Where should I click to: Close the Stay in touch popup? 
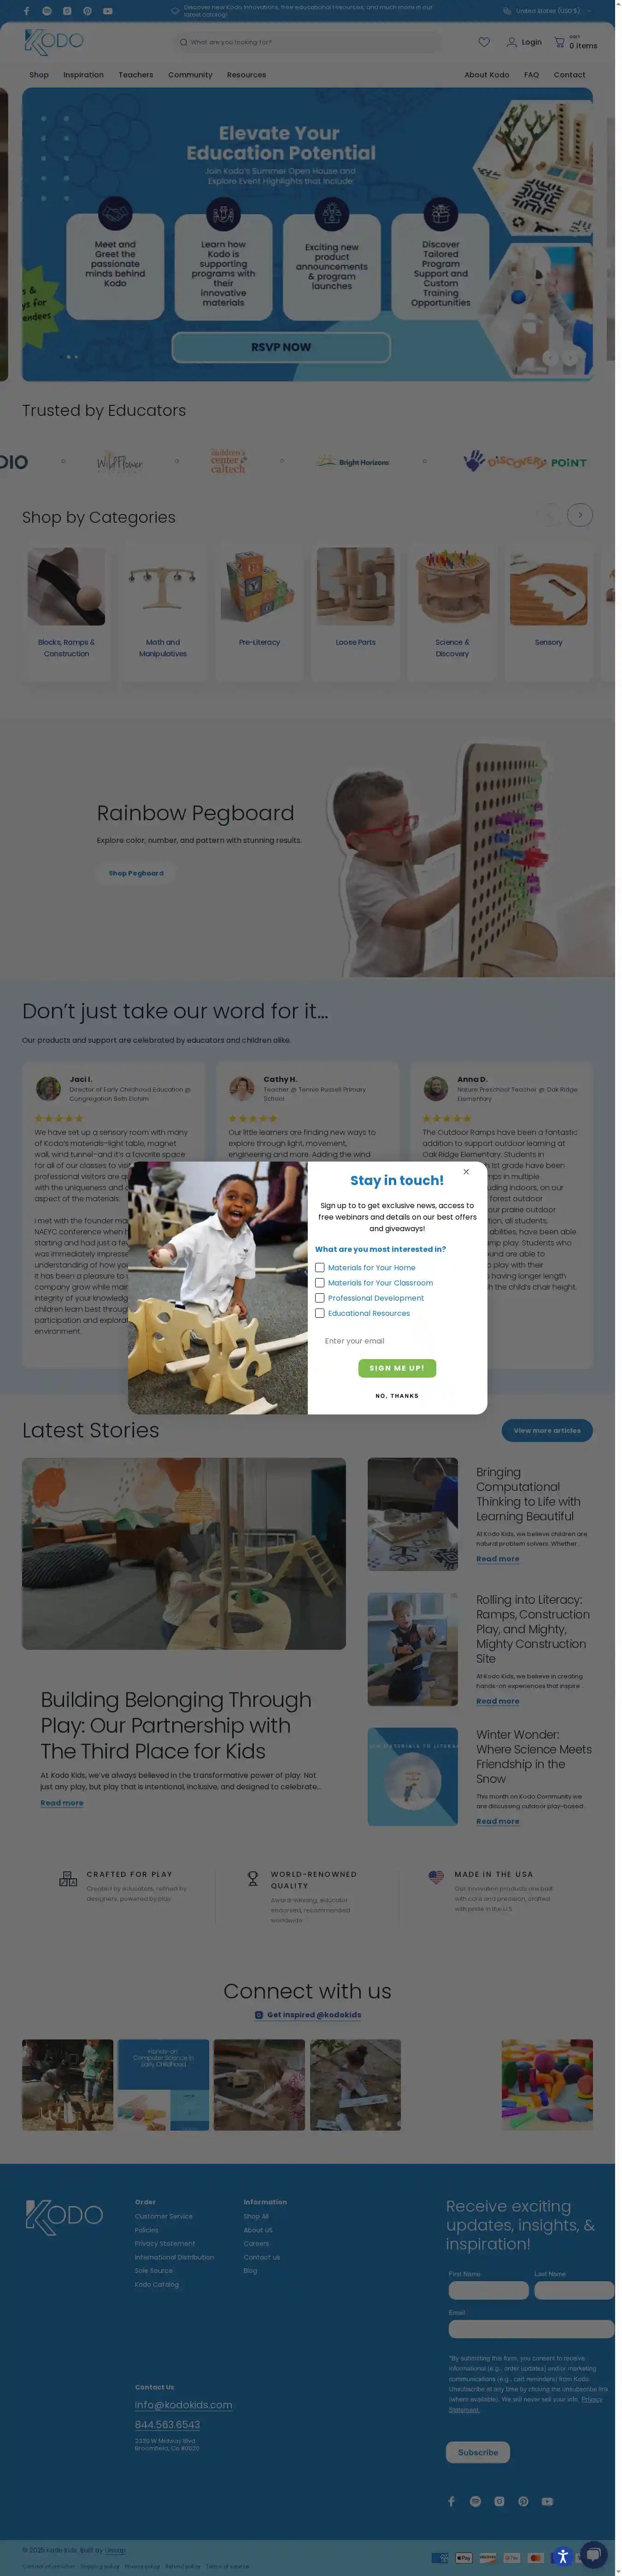(x=466, y=1171)
